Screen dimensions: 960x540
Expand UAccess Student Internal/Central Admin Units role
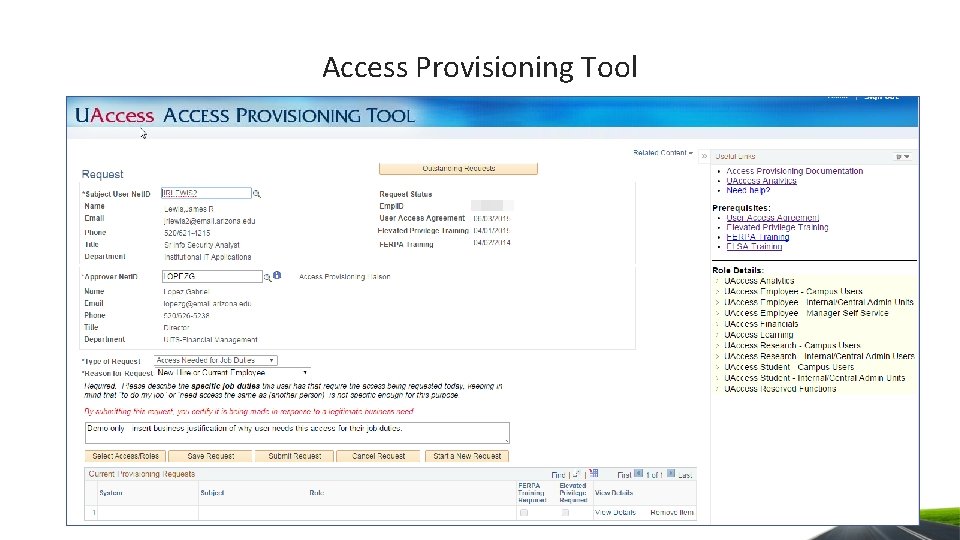click(x=718, y=378)
